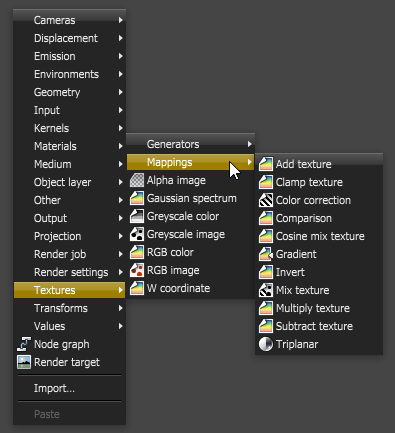
Task: Expand the Displacement submenu arrow
Action: 120,38
